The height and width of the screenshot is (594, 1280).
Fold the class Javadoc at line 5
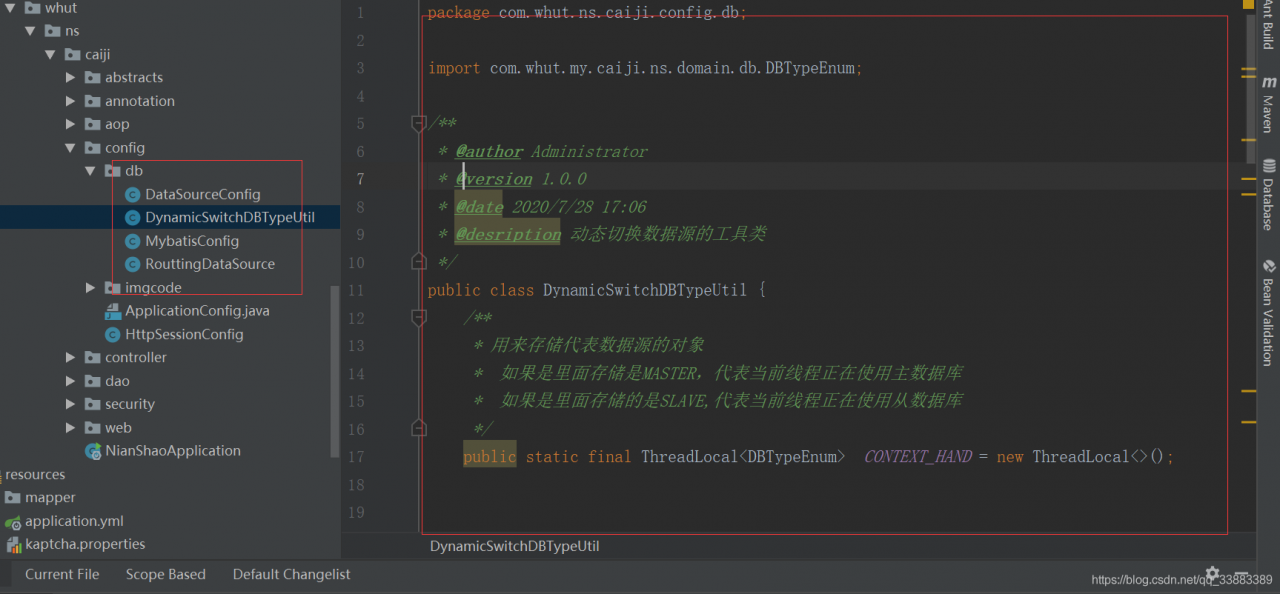[x=419, y=124]
